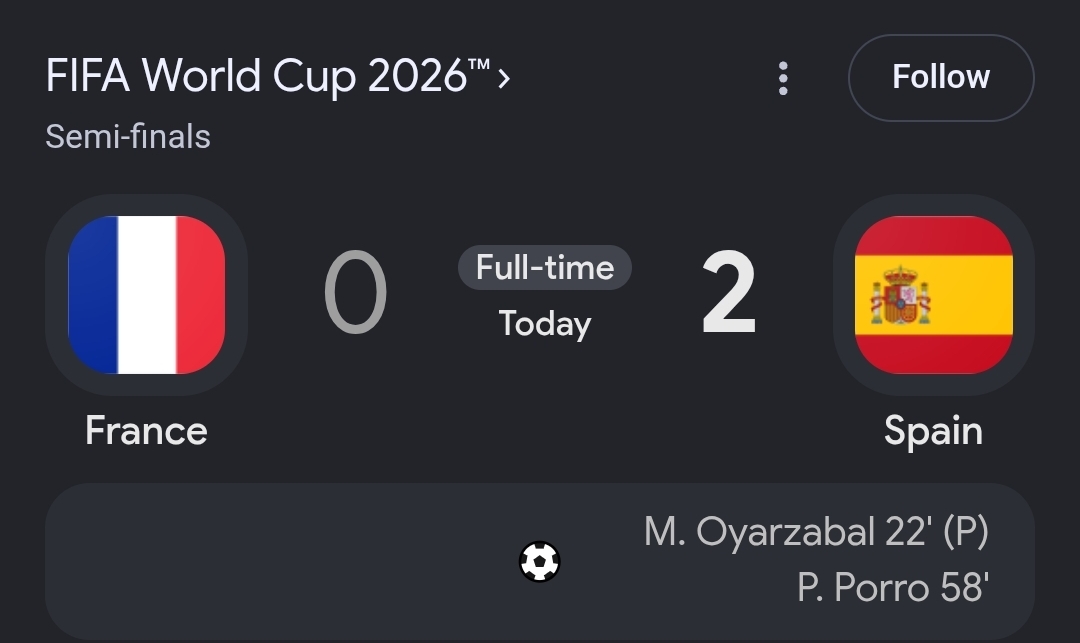Click the Full-time status badge
This screenshot has width=1080, height=643.
545,267
